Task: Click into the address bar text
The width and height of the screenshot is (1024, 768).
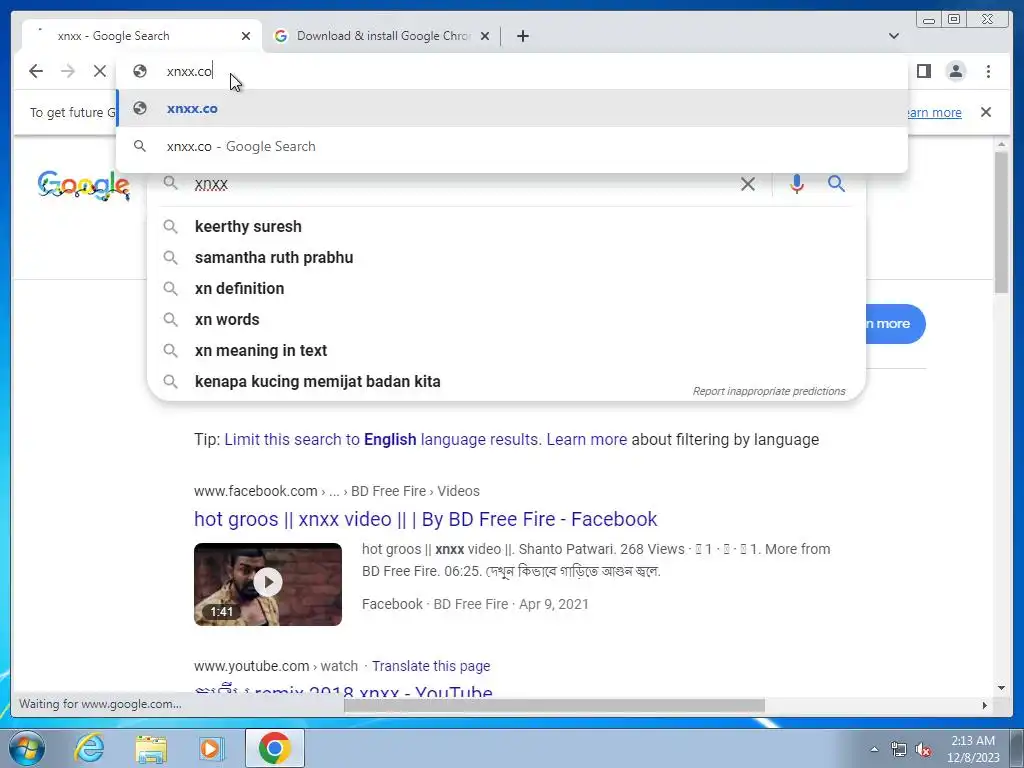Action: click(189, 71)
